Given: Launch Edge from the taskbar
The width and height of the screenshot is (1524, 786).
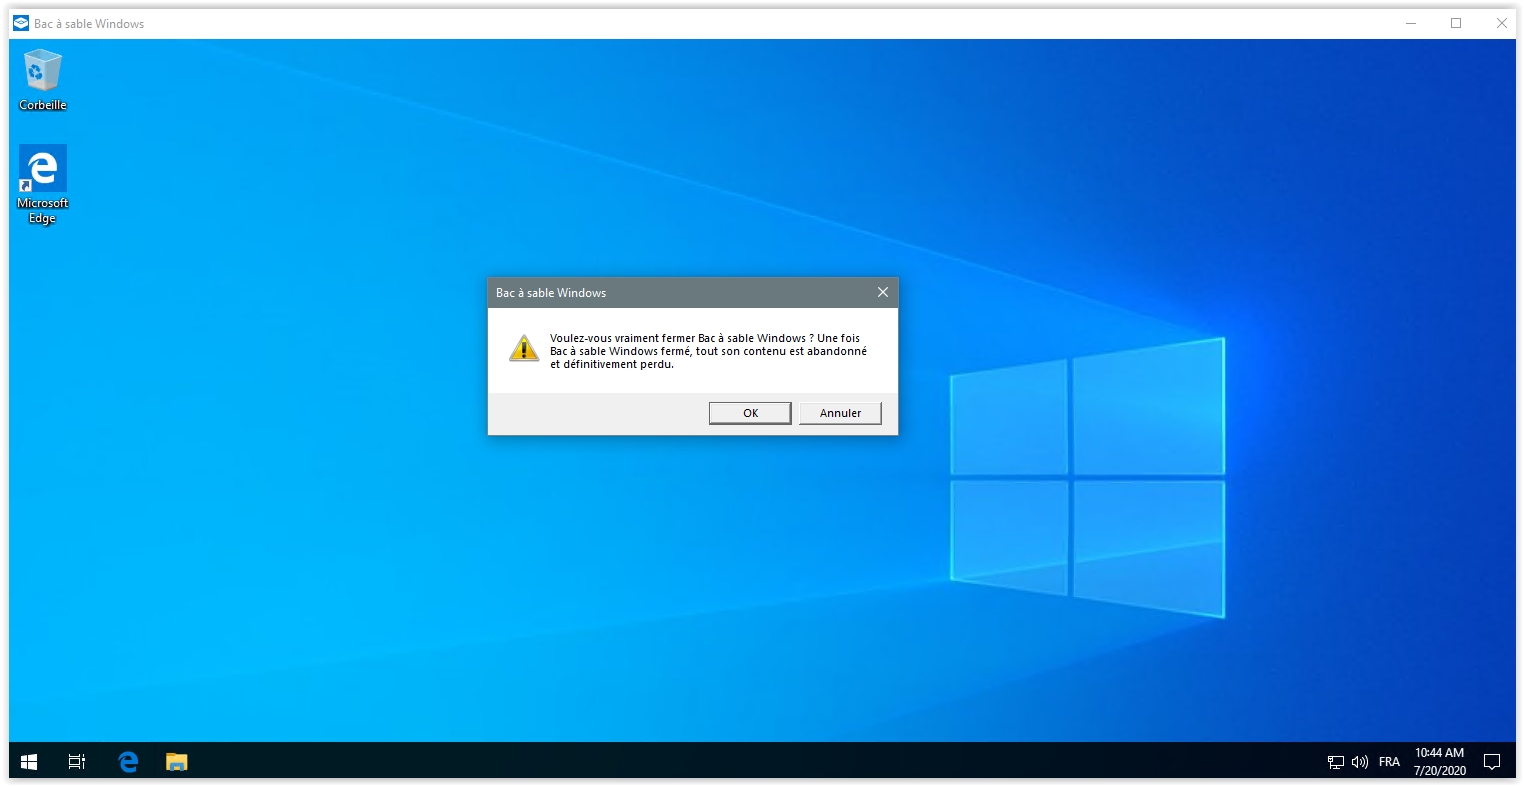Looking at the screenshot, I should 128,762.
